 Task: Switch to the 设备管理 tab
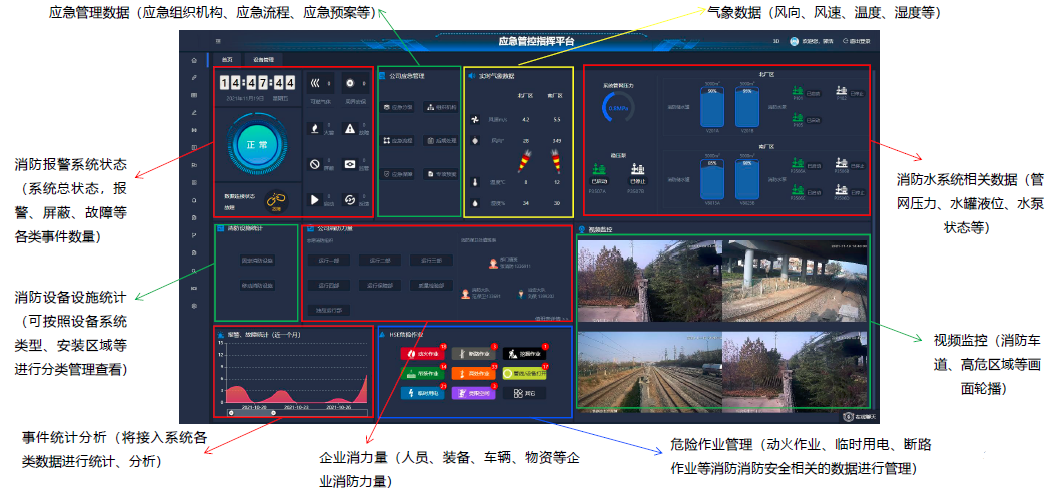pyautogui.click(x=263, y=60)
